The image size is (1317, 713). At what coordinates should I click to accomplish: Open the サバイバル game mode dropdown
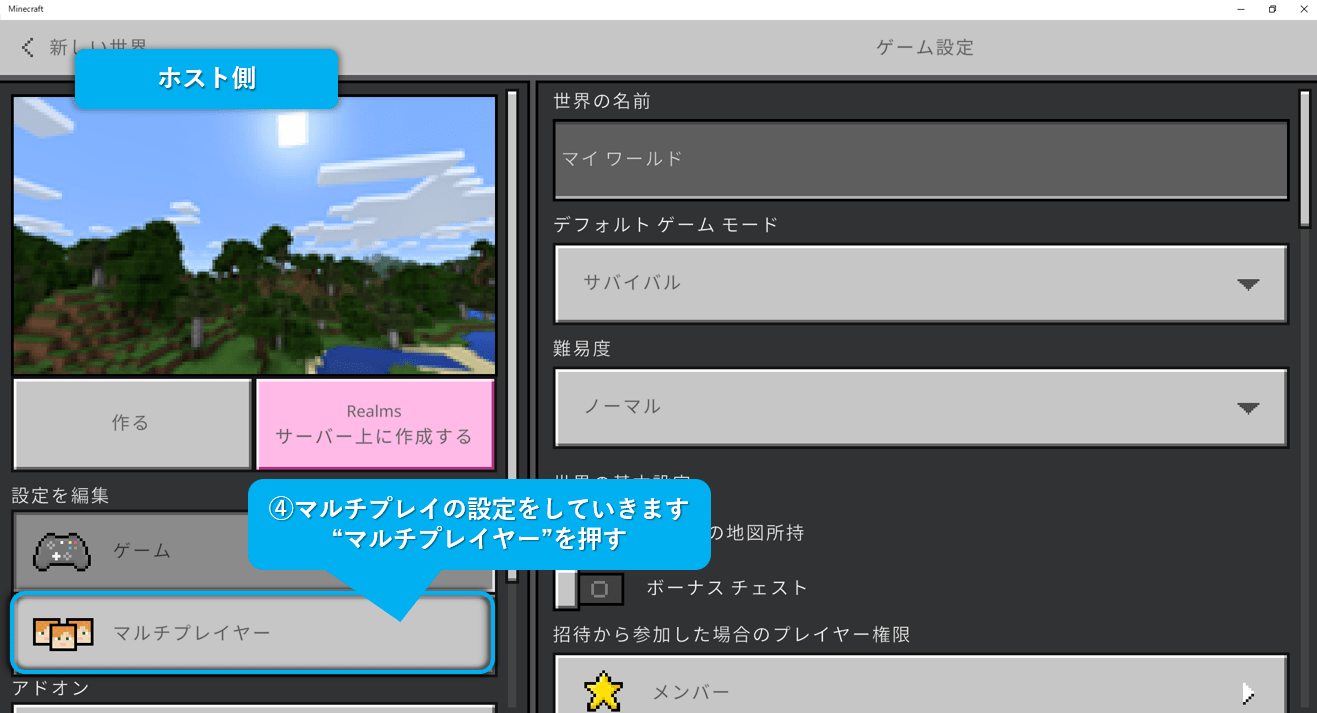tap(920, 283)
